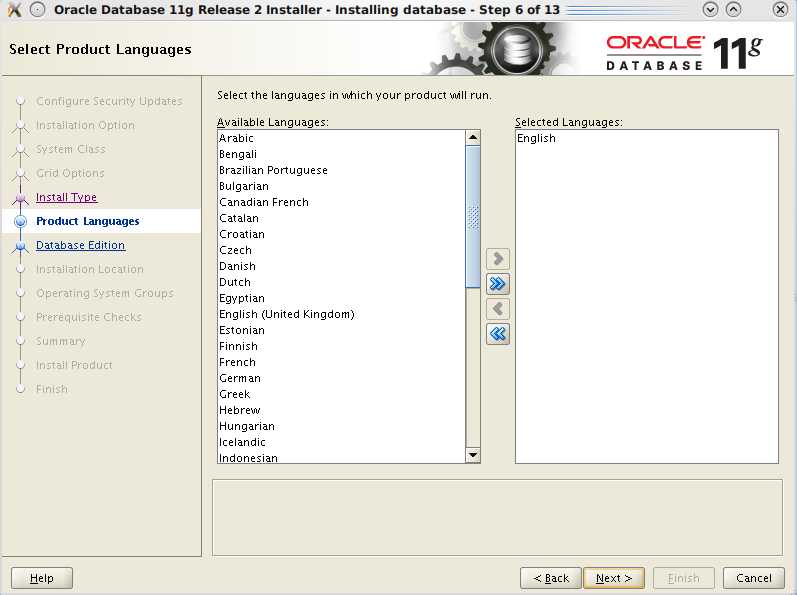Cancel the installation

[x=754, y=578]
